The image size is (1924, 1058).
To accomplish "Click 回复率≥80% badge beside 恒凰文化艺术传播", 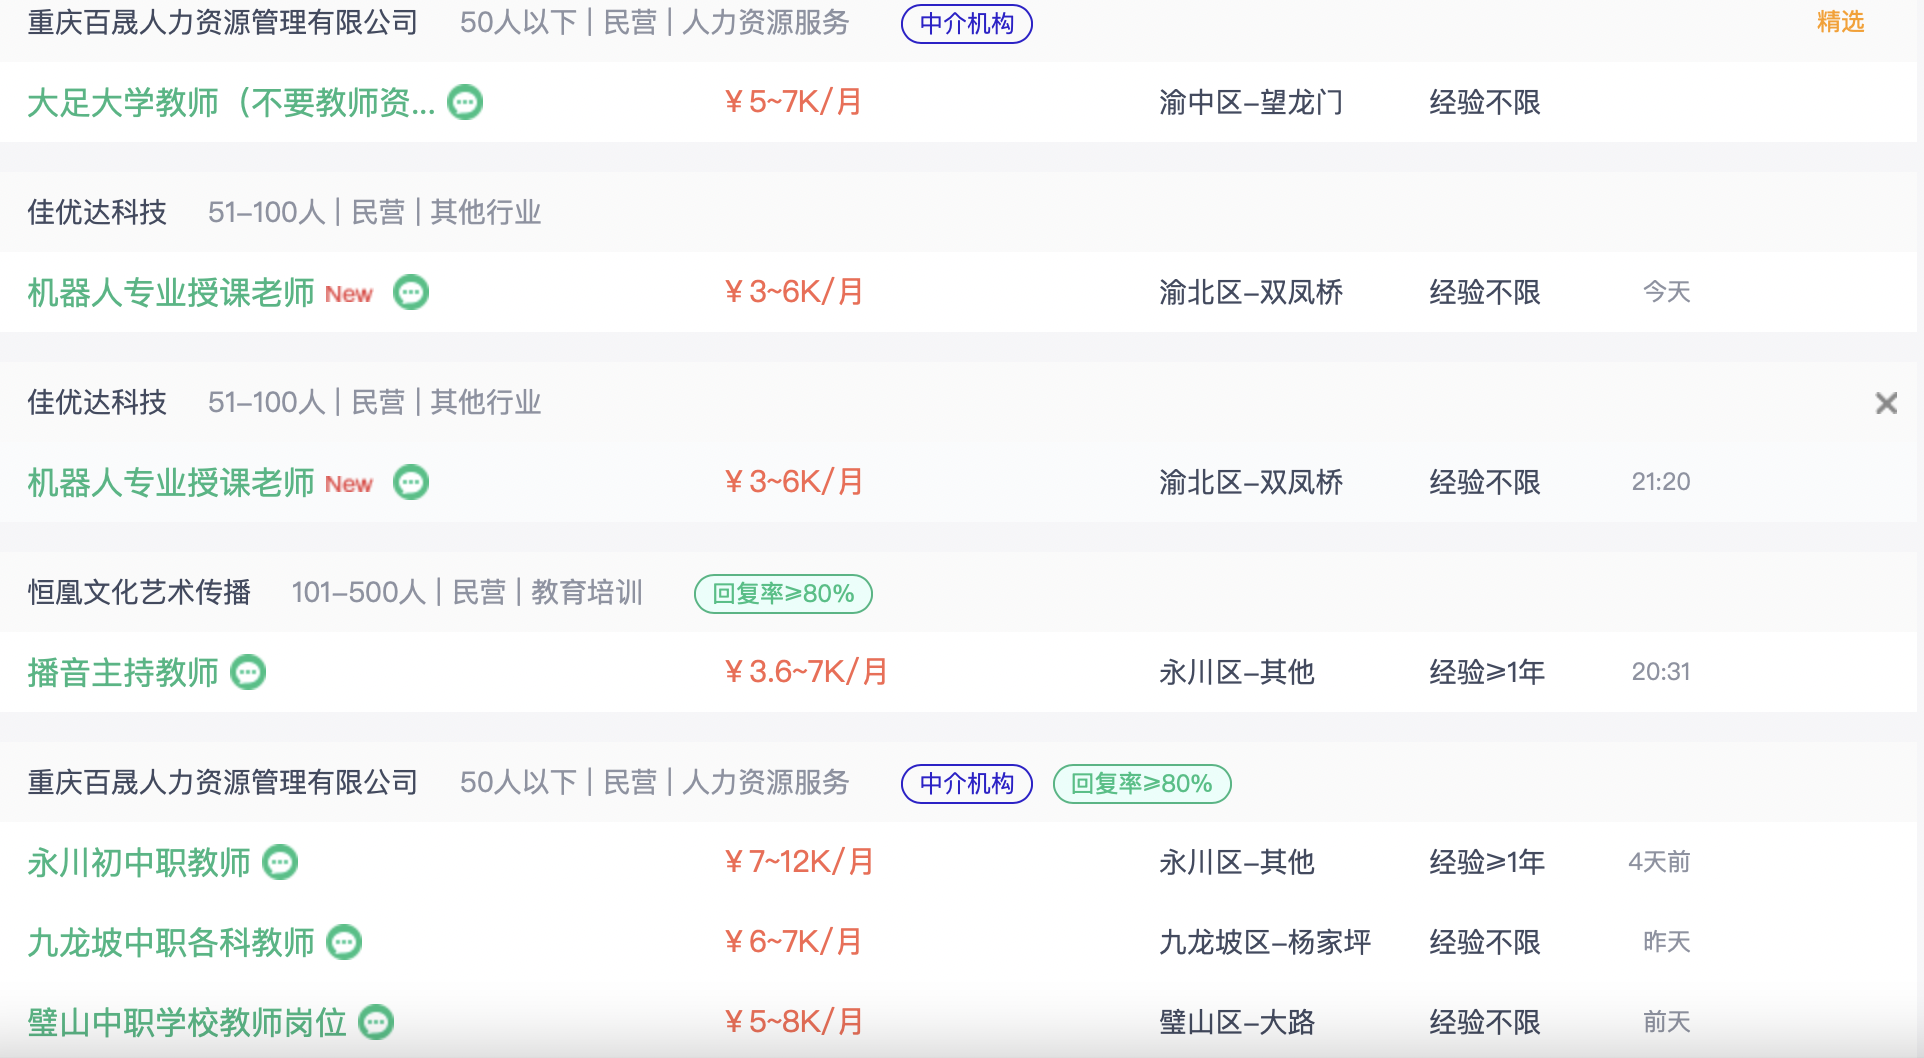I will [x=783, y=594].
